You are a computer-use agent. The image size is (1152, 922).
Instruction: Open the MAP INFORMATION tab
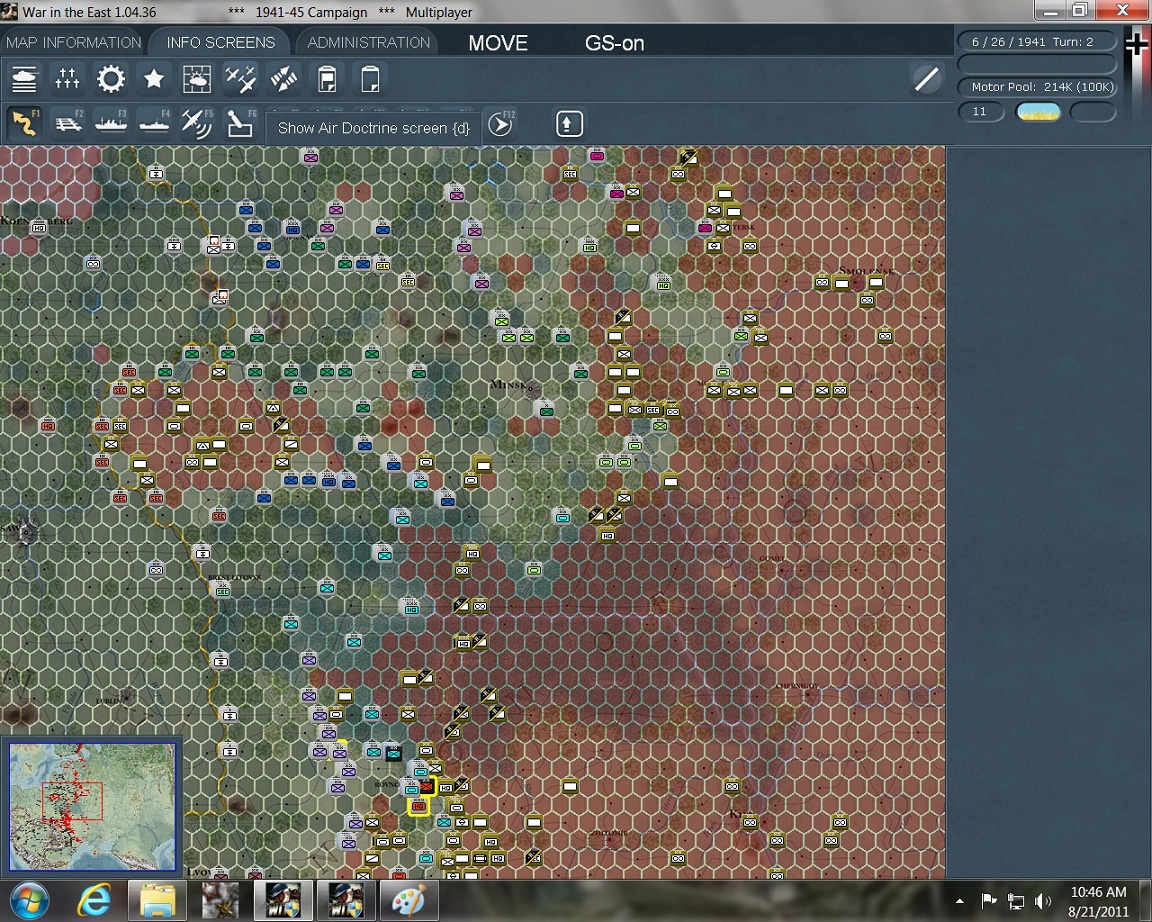(73, 43)
